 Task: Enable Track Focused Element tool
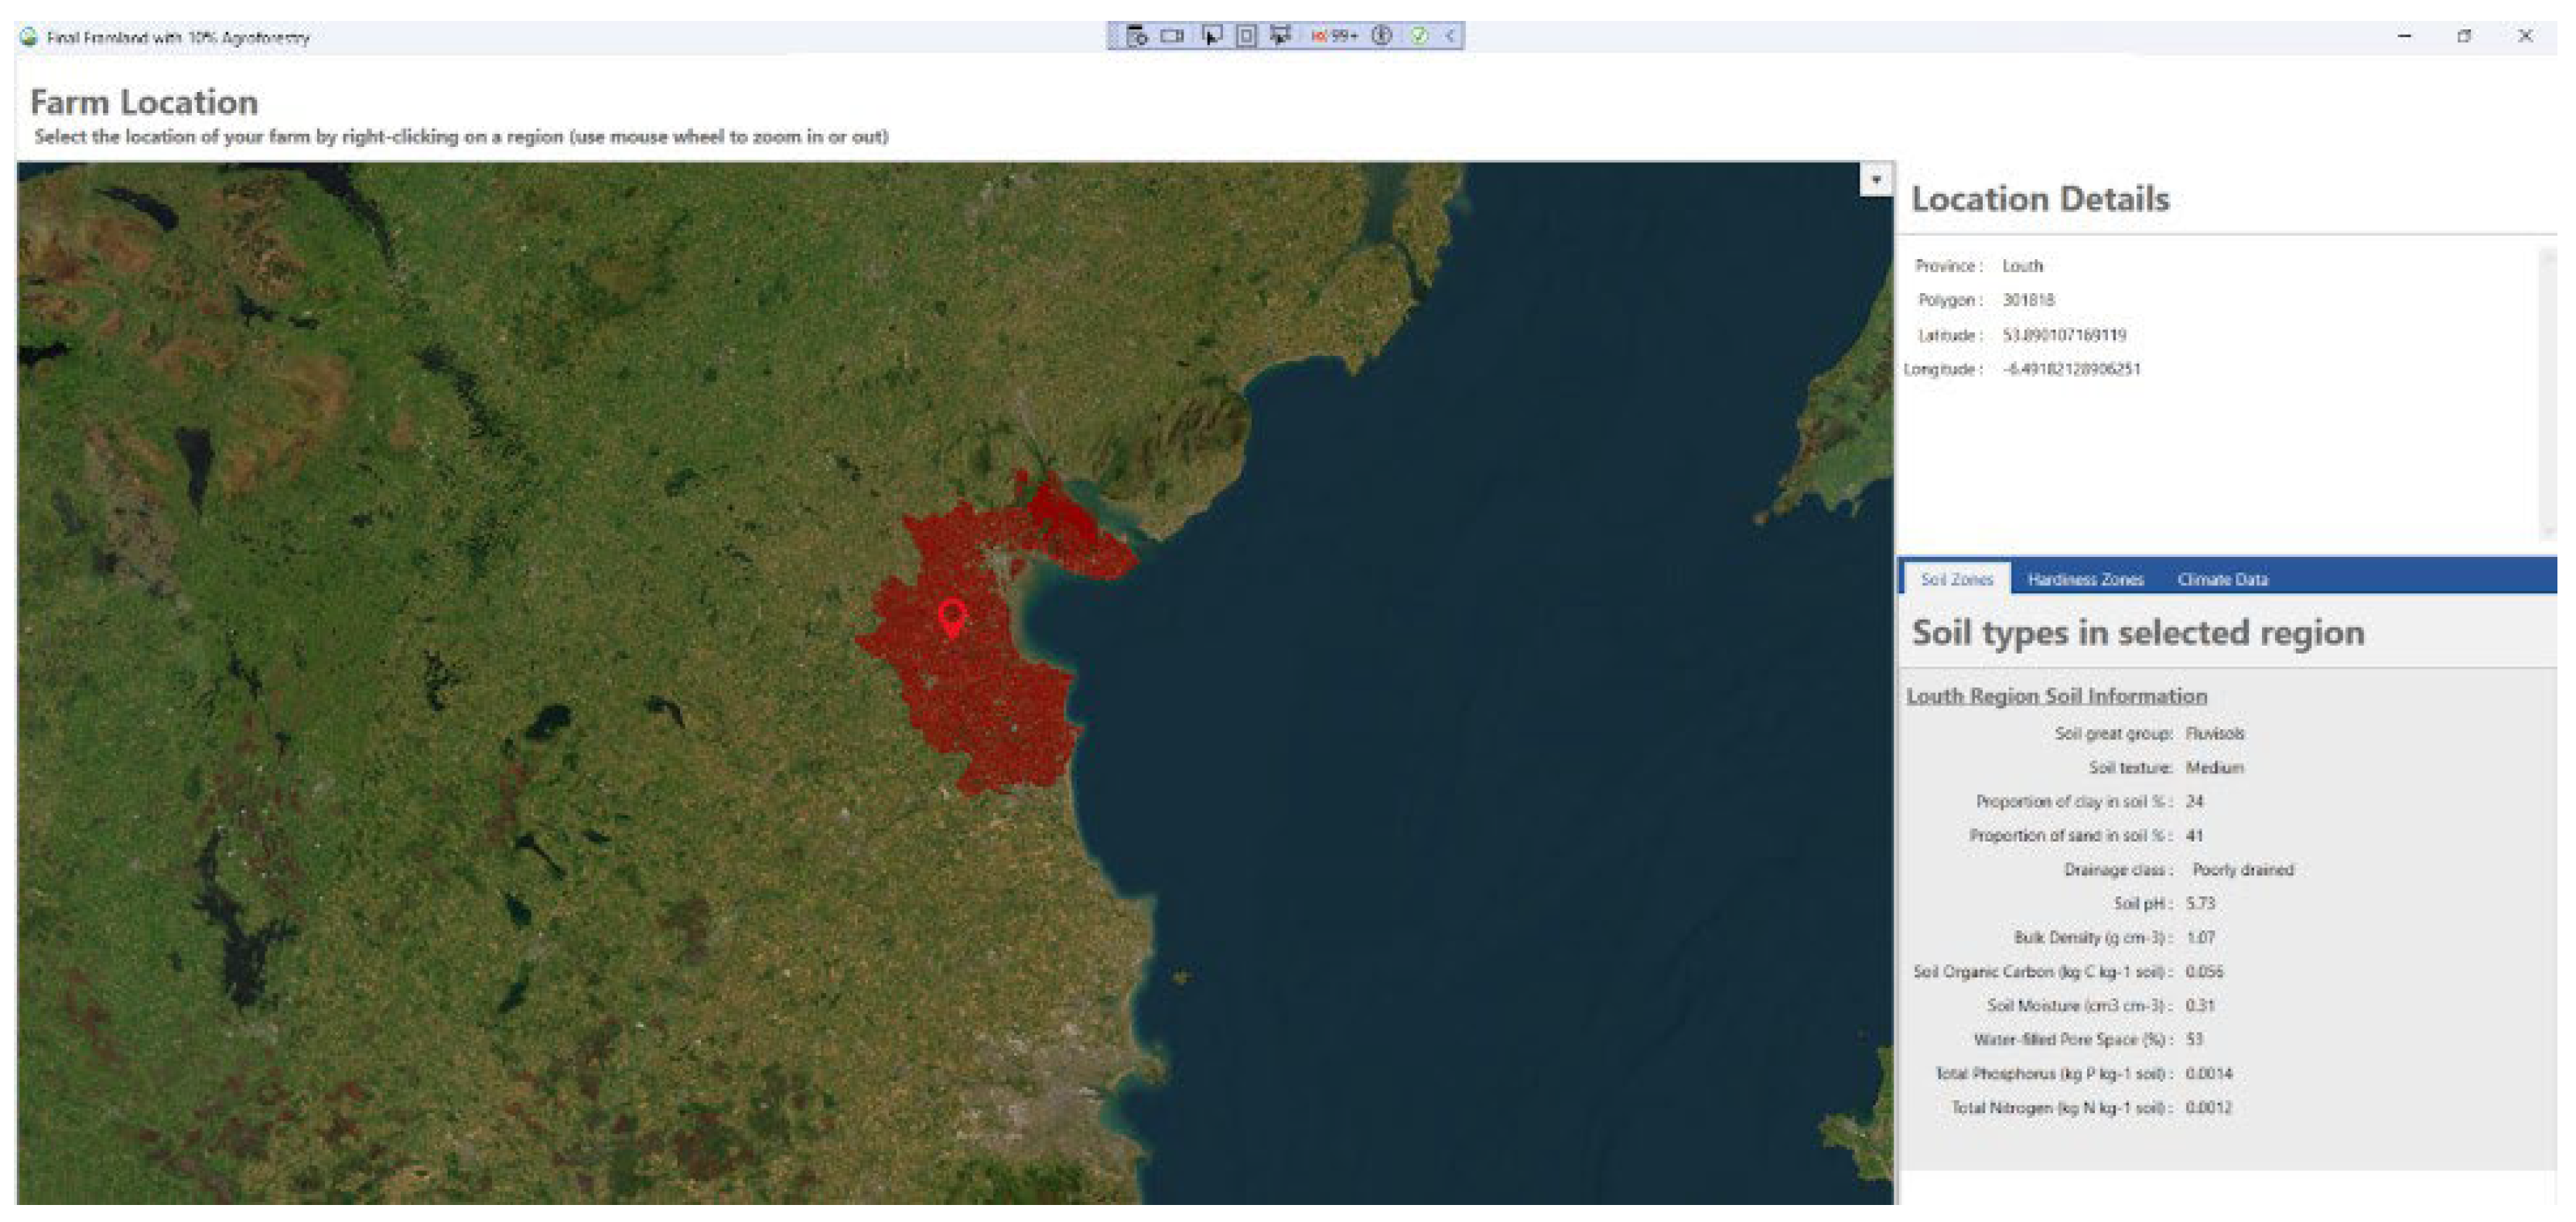[x=1280, y=36]
